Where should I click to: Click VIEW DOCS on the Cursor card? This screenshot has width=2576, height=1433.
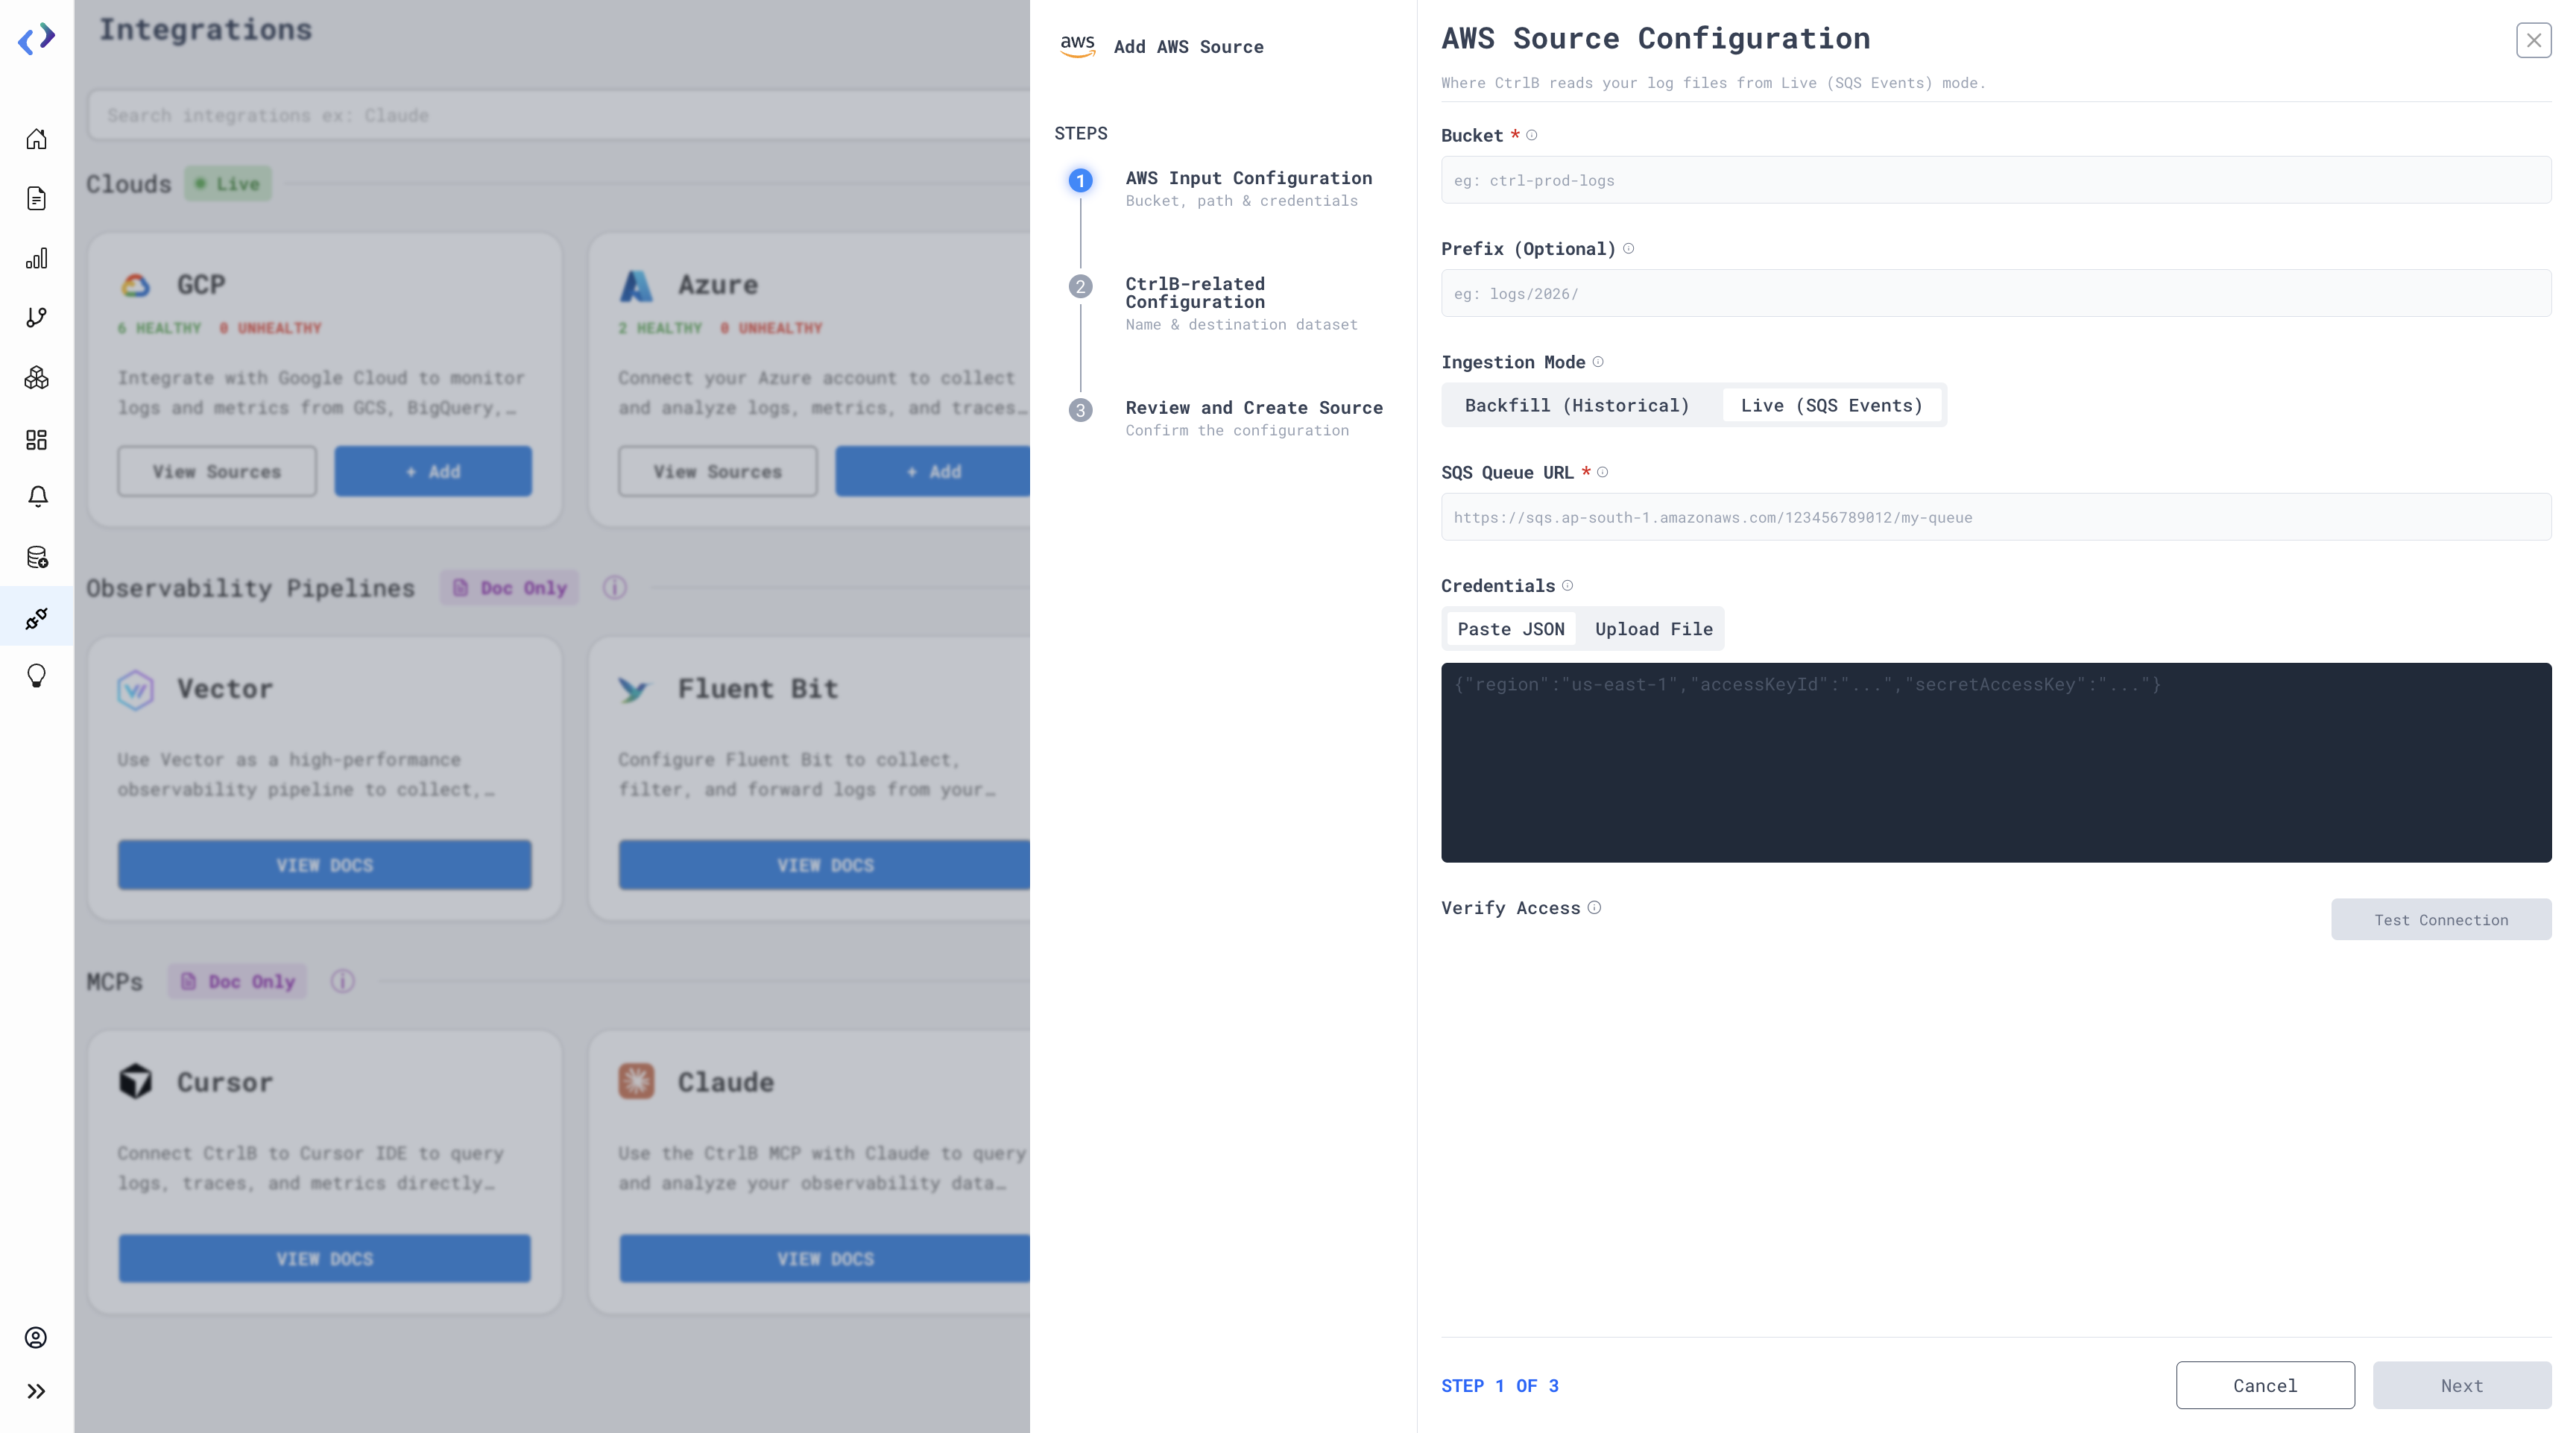(x=325, y=1259)
